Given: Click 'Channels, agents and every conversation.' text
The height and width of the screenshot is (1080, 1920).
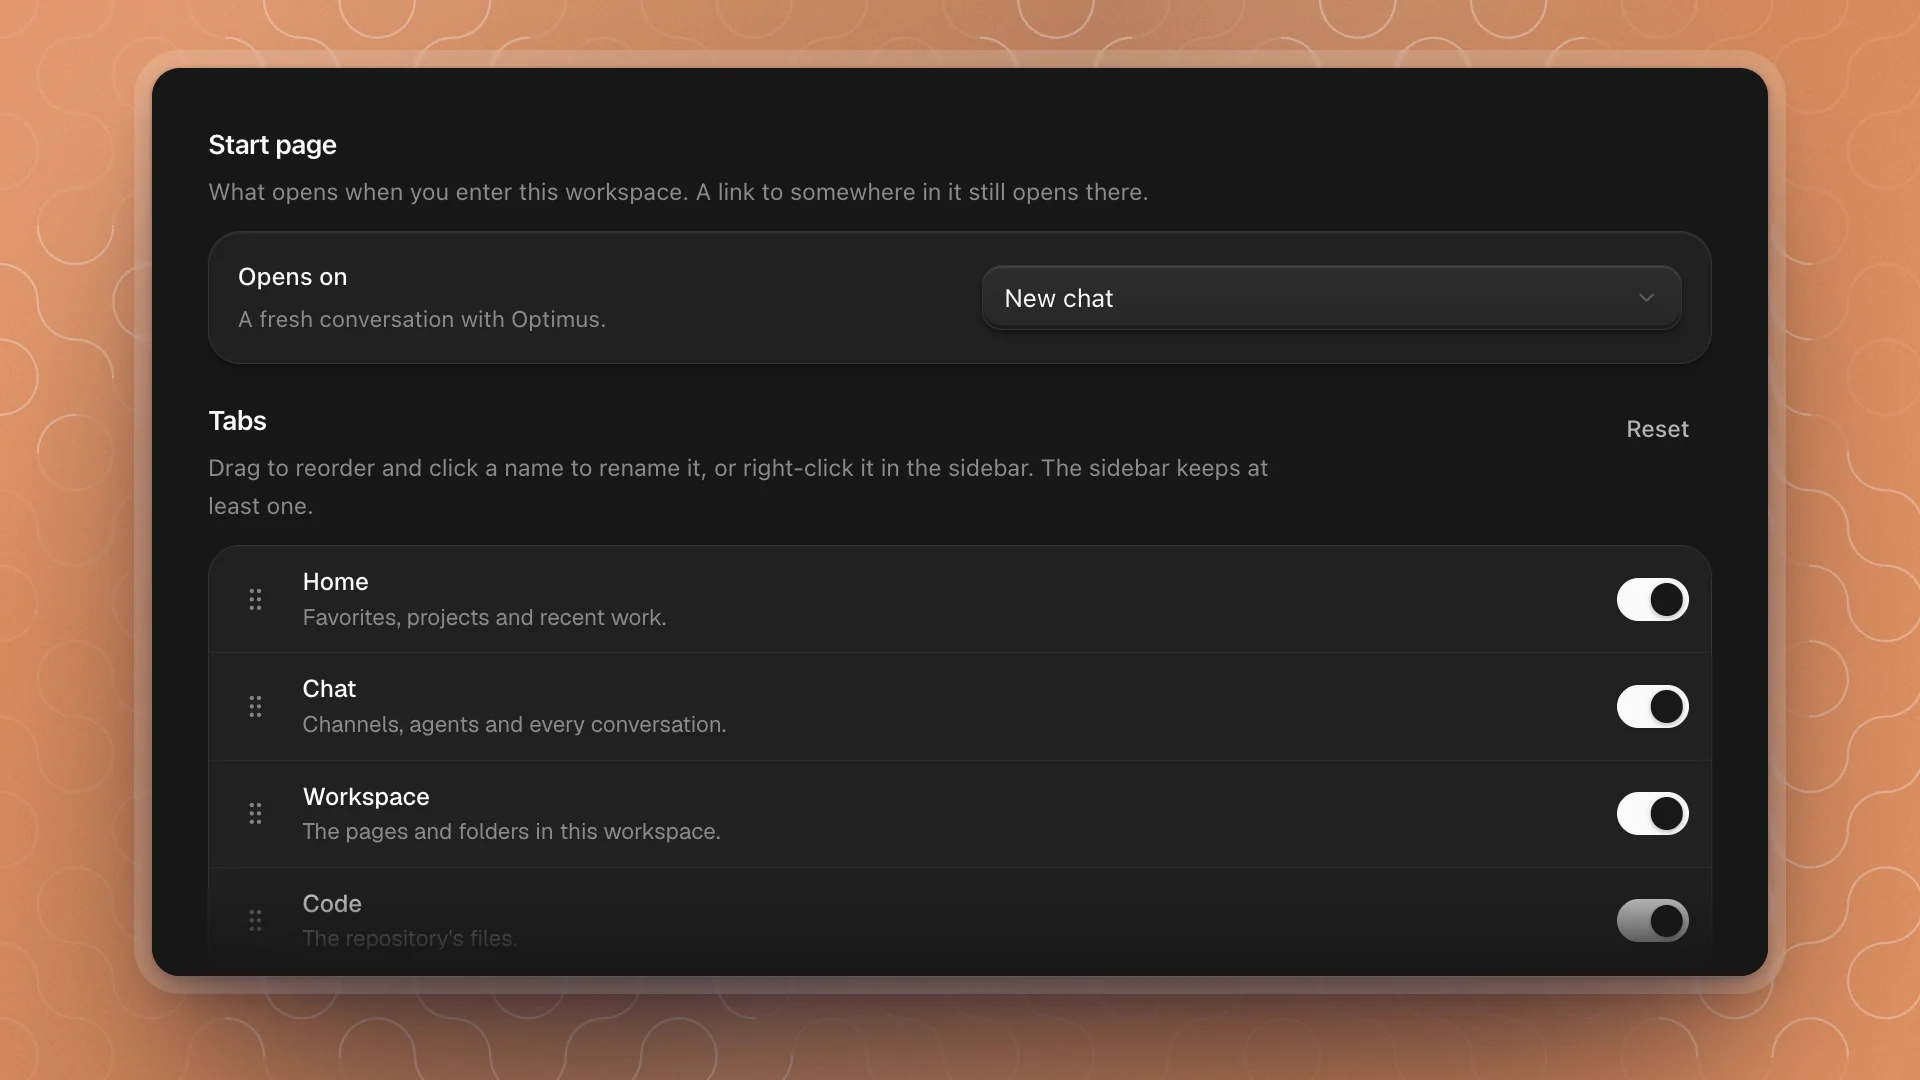Looking at the screenshot, I should (x=514, y=725).
